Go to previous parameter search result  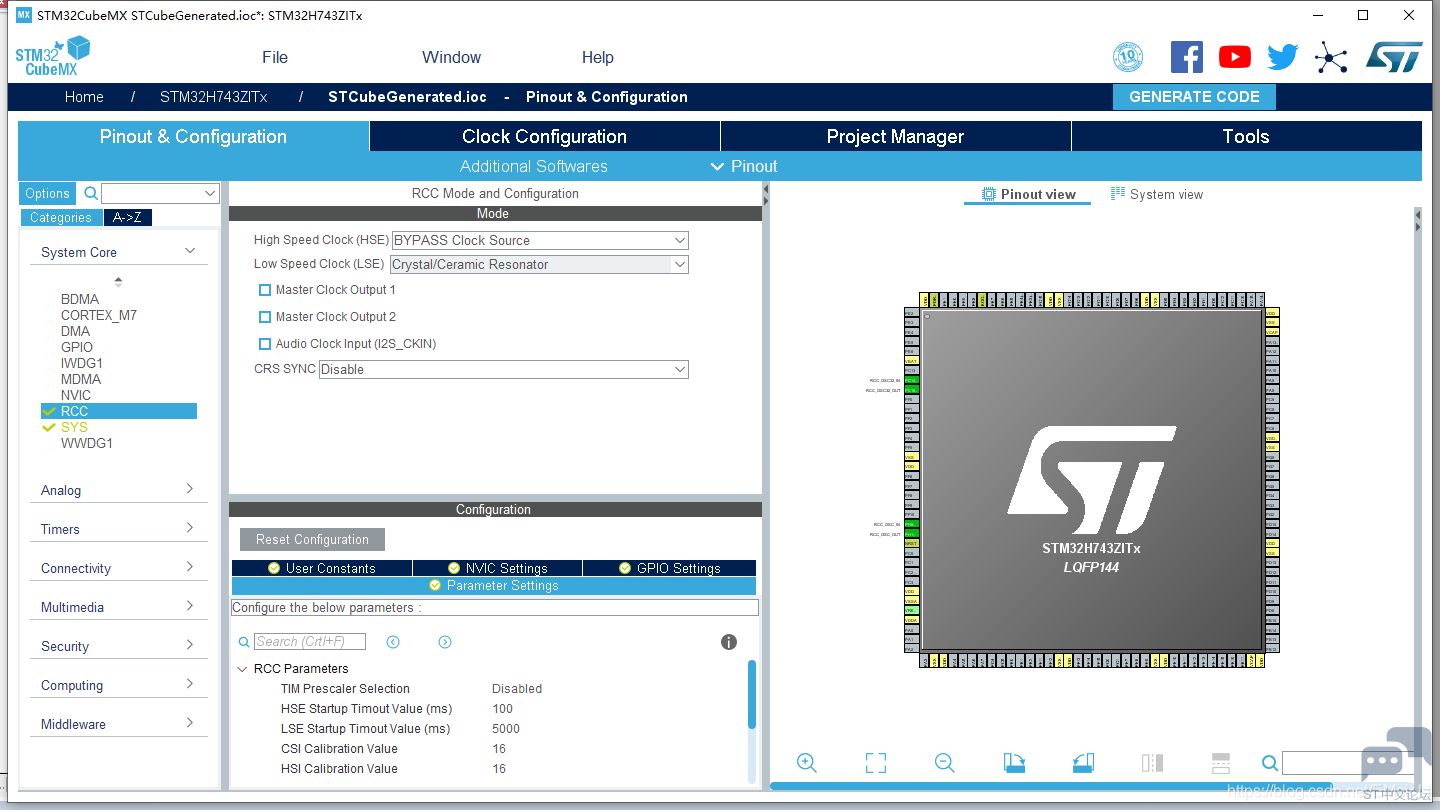[393, 642]
